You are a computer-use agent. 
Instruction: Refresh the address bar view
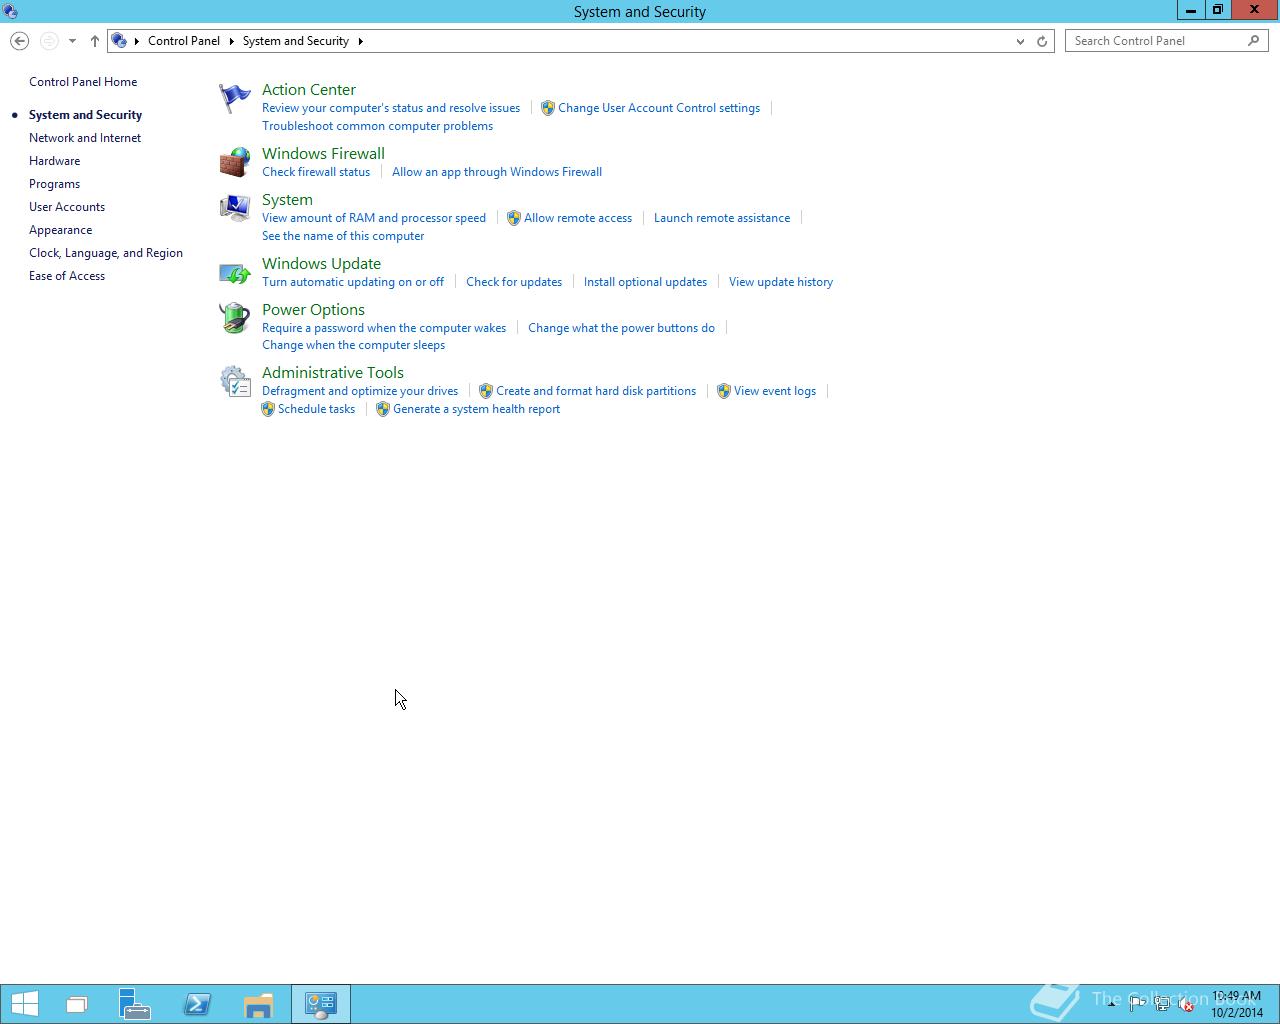tap(1042, 41)
